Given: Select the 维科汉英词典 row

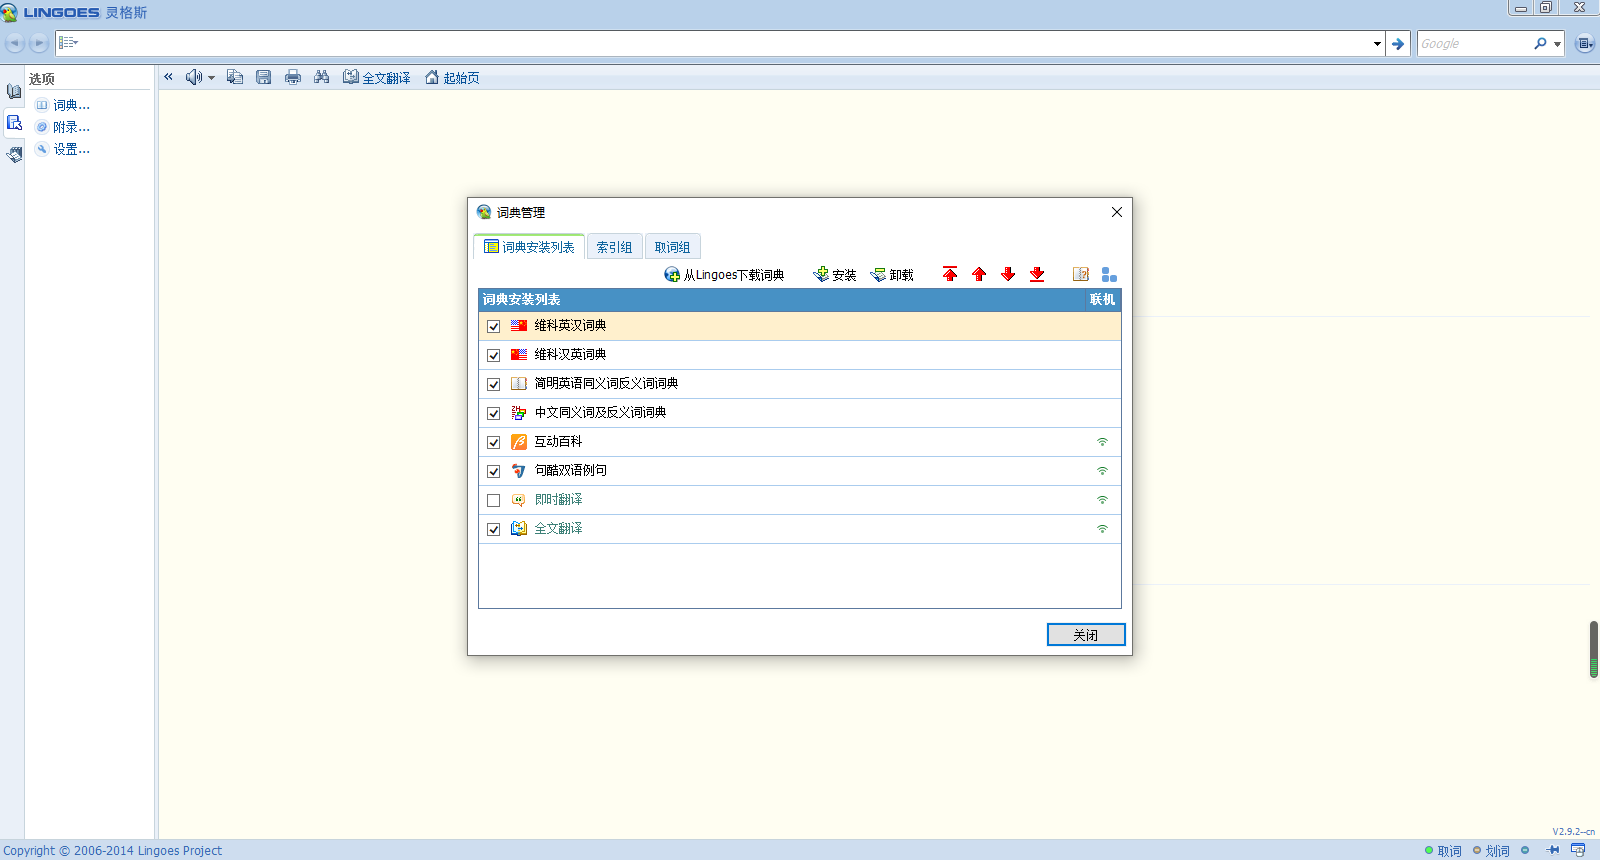Looking at the screenshot, I should coord(800,355).
